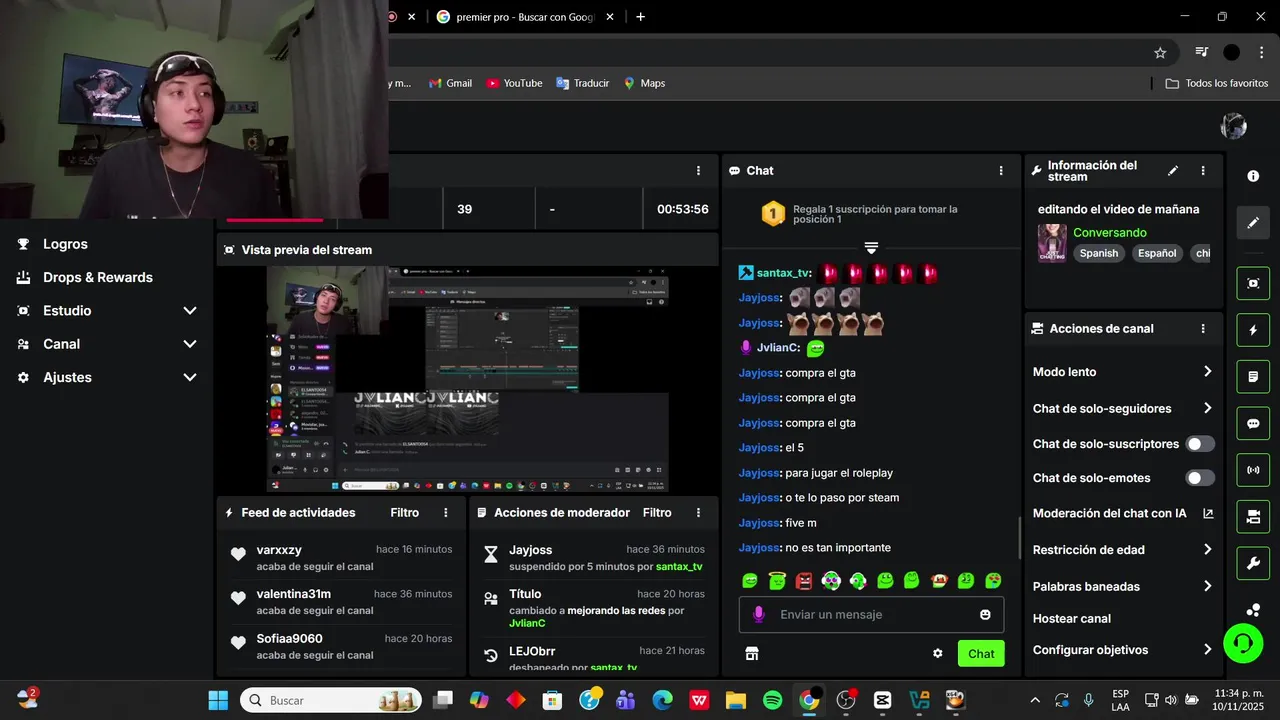Open a new browser tab
The height and width of the screenshot is (720, 1280).
pos(641,17)
